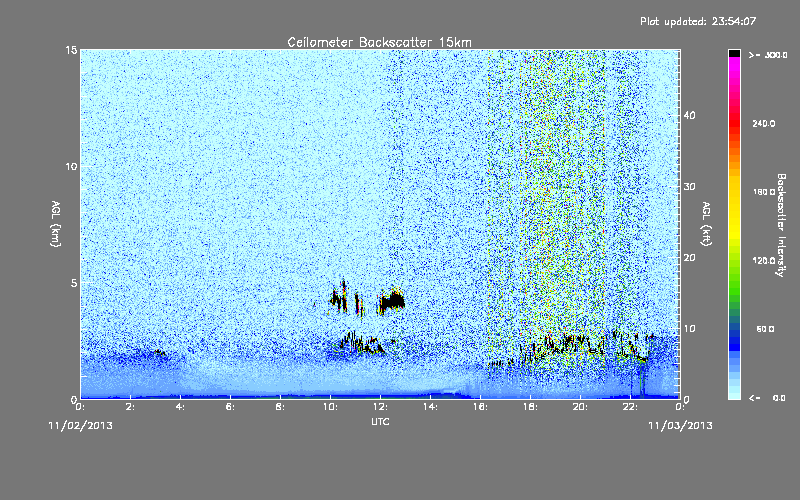Pick the magenta band of the colorbar

point(734,66)
